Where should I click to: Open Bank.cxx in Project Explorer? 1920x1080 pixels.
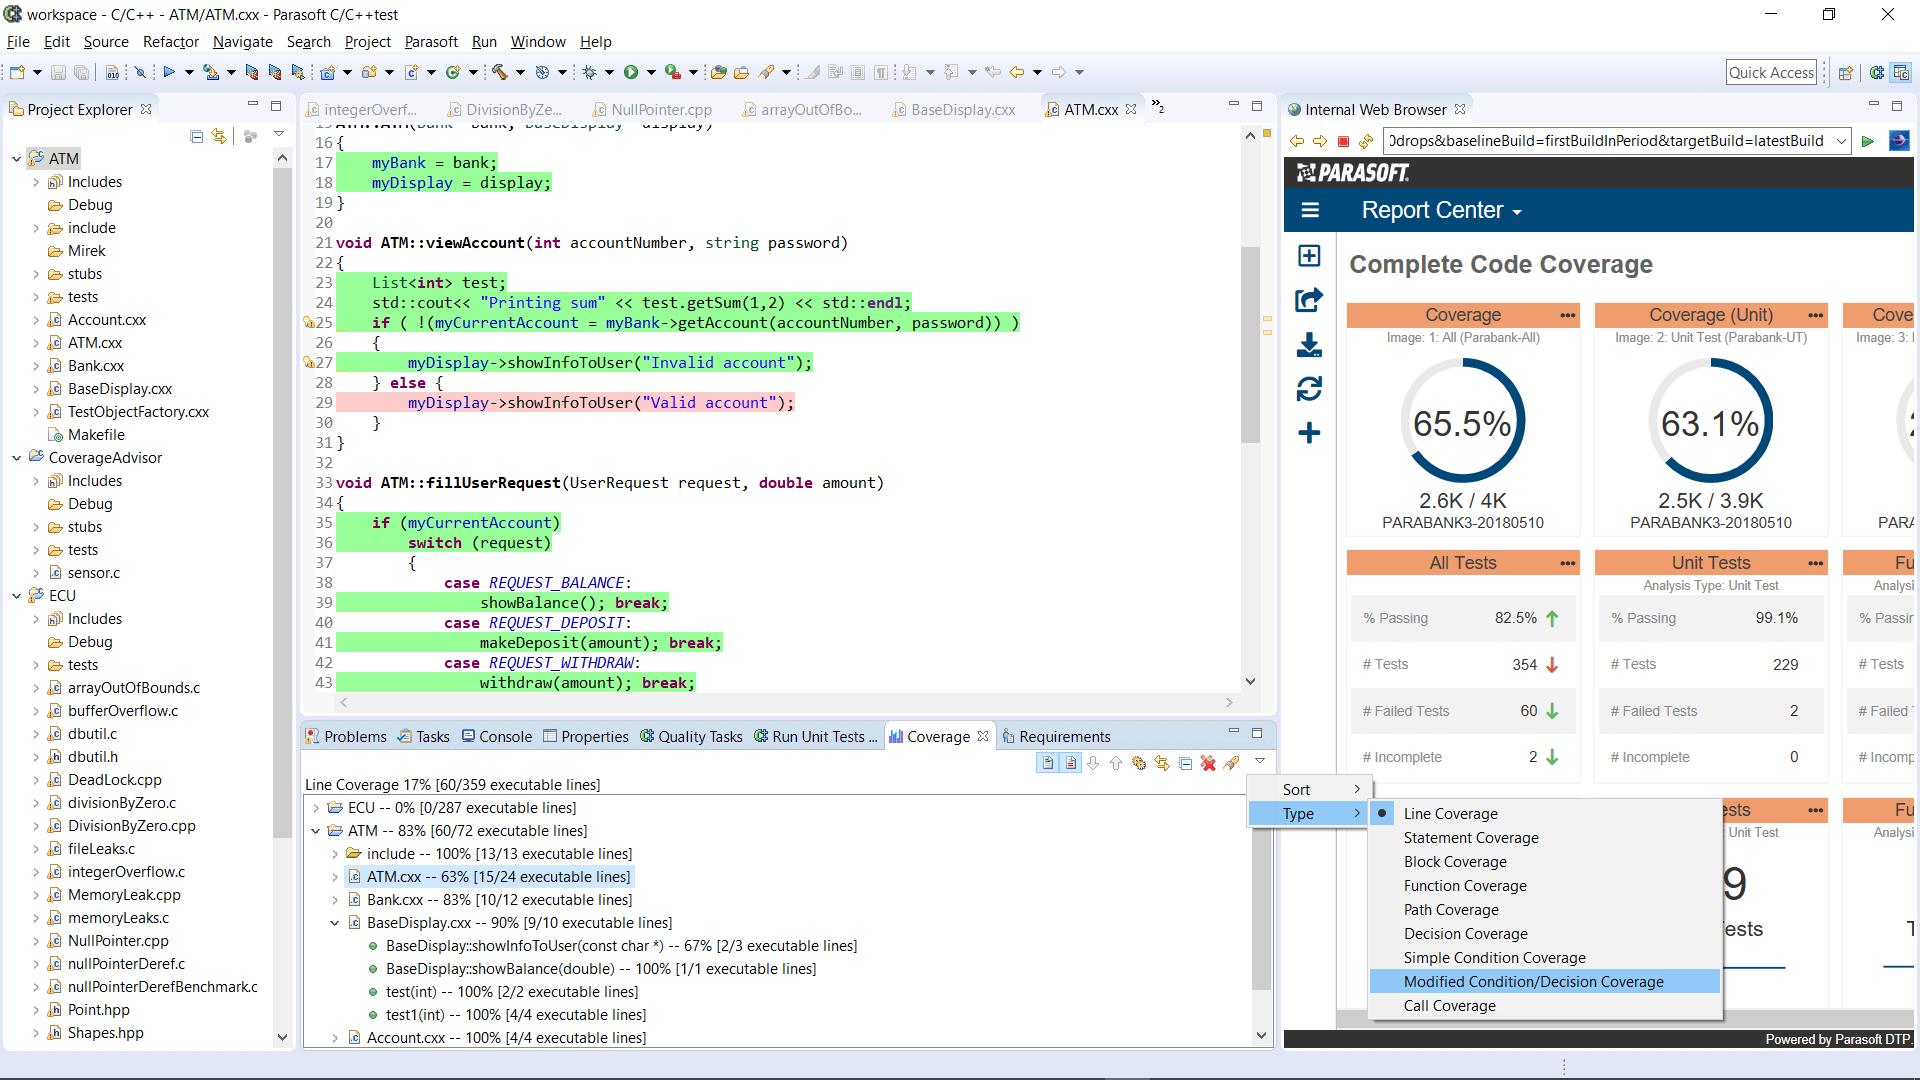(x=96, y=366)
